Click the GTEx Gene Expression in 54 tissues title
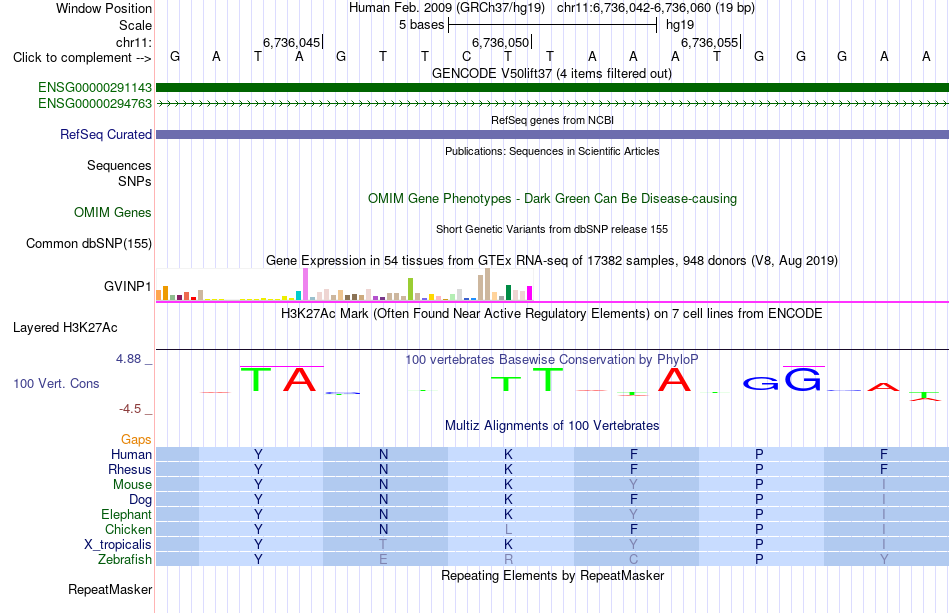 click(x=552, y=260)
